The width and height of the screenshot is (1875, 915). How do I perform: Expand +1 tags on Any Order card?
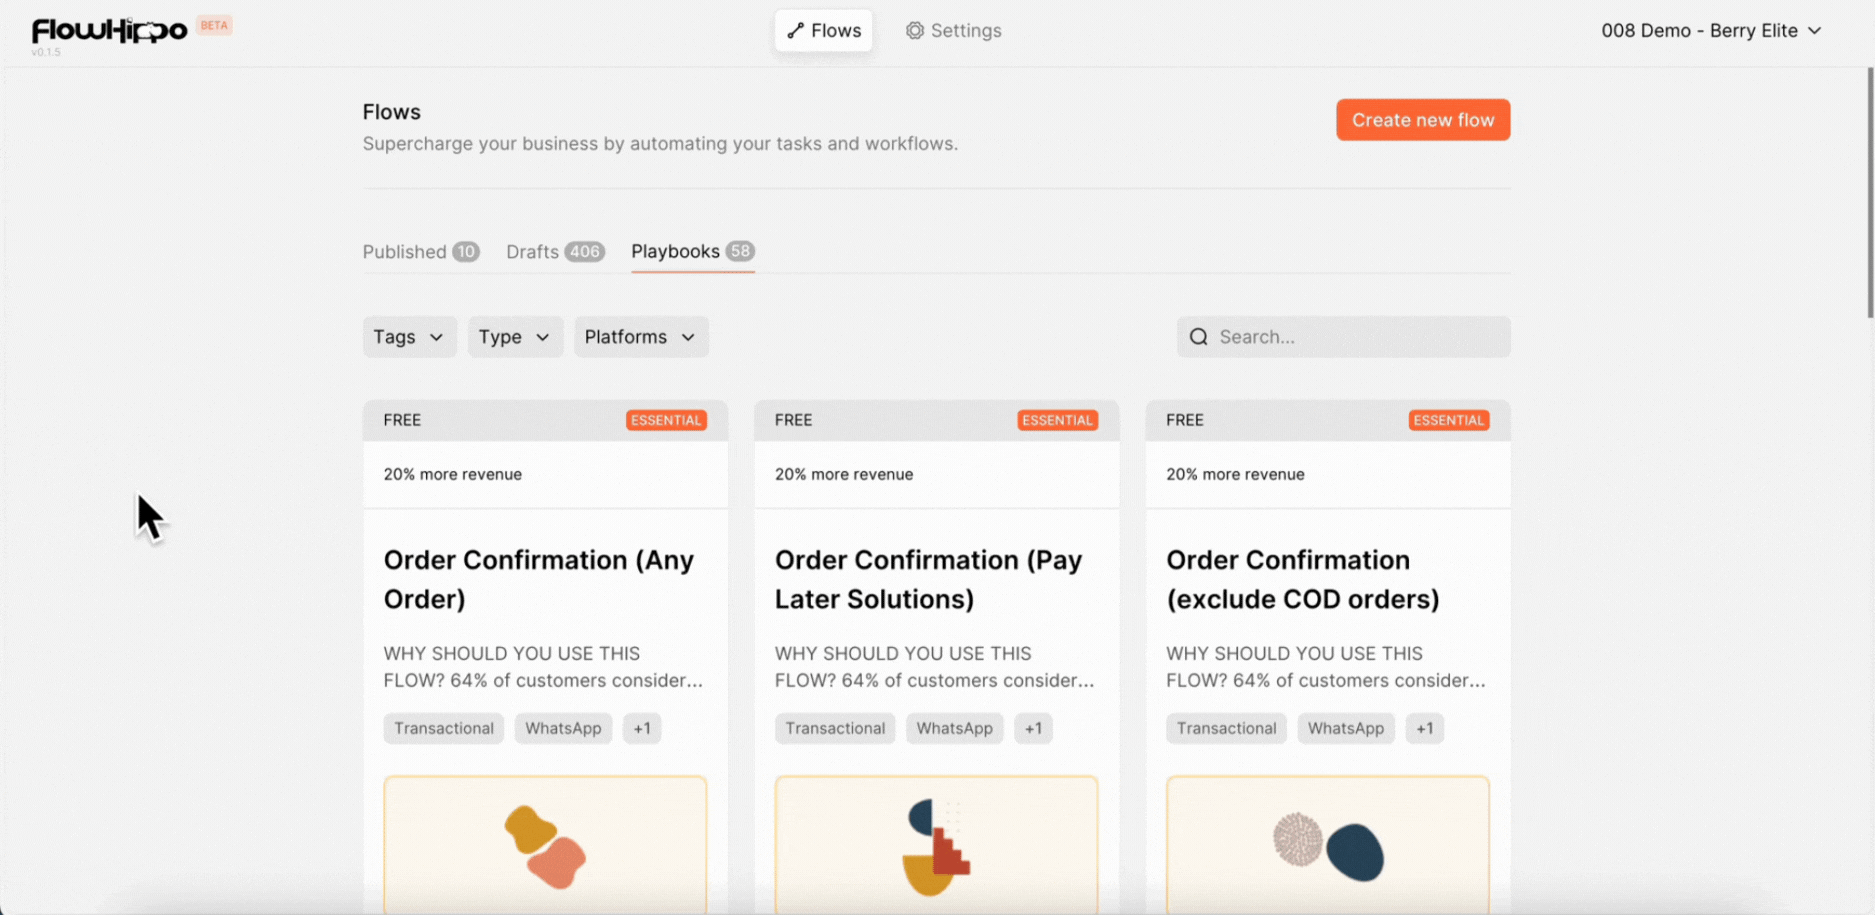point(642,728)
